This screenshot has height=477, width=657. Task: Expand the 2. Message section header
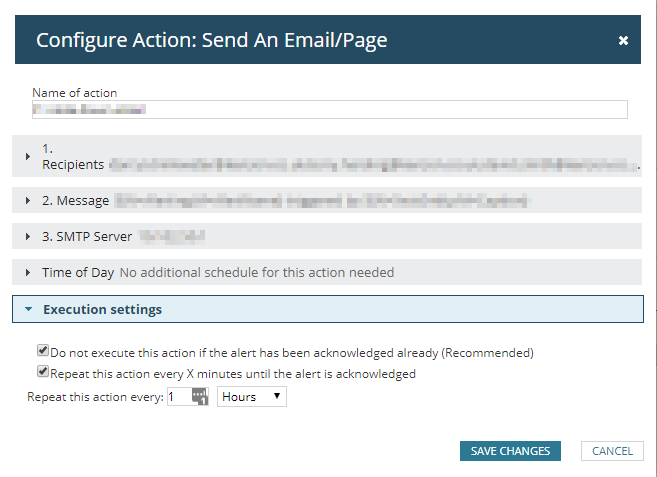(76, 201)
